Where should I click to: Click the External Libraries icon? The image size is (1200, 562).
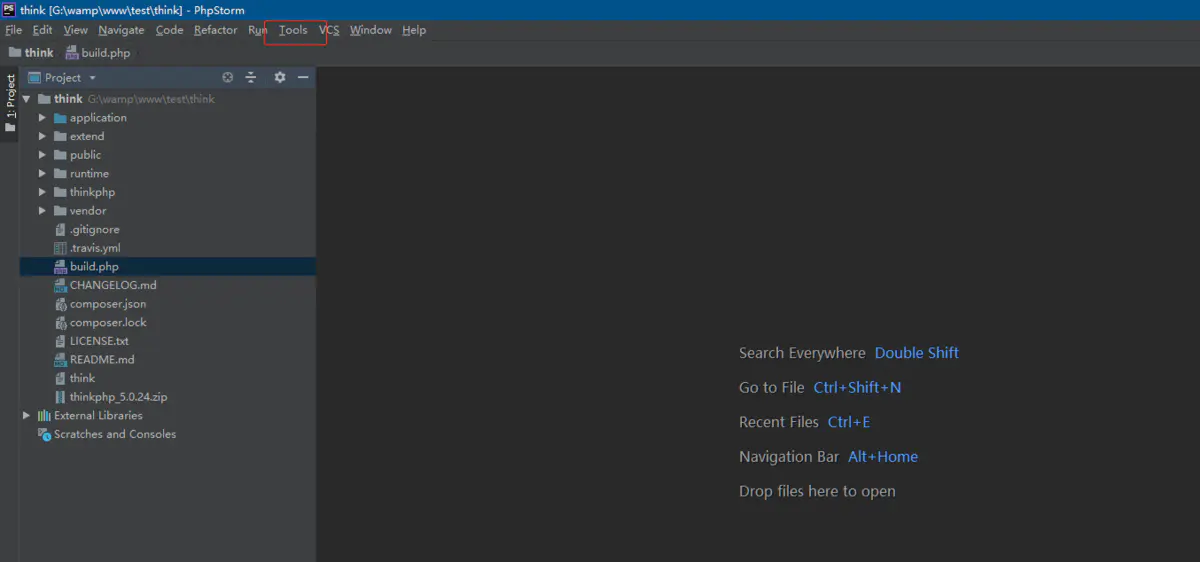(44, 416)
